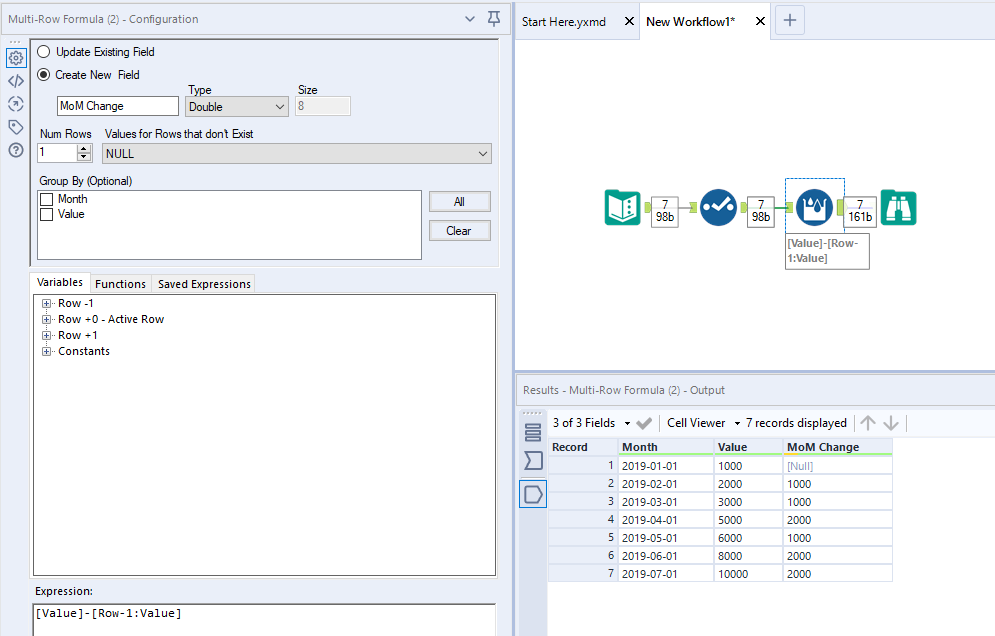Image resolution: width=995 pixels, height=636 pixels.
Task: Enable the Value group by checkbox
Action: pos(47,214)
